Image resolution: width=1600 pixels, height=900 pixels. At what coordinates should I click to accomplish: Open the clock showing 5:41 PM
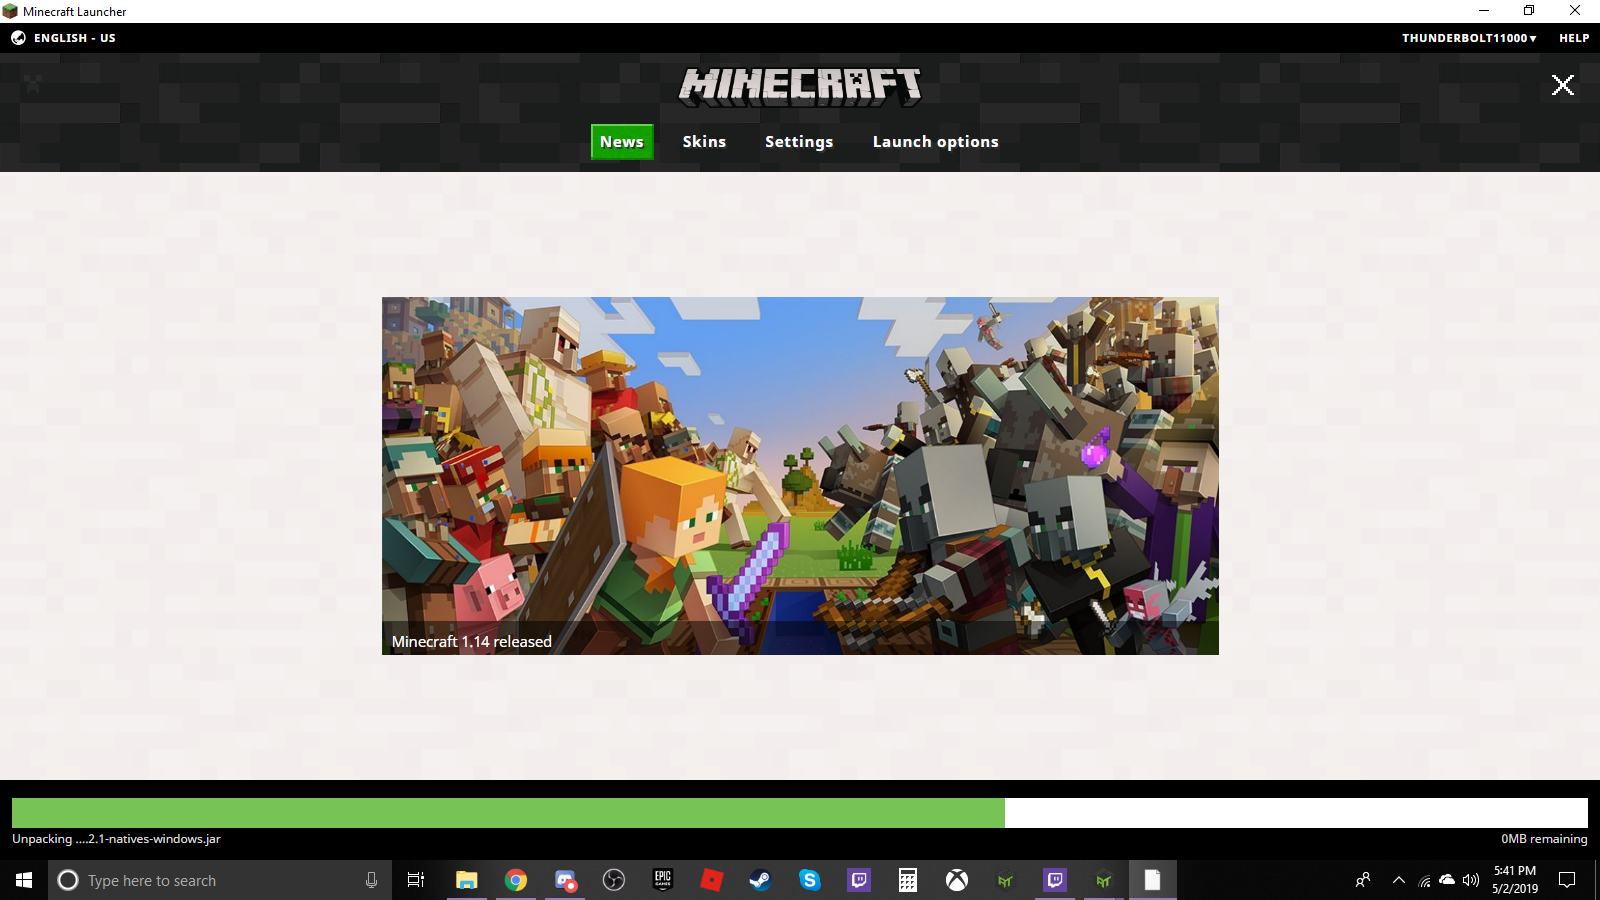[1515, 880]
